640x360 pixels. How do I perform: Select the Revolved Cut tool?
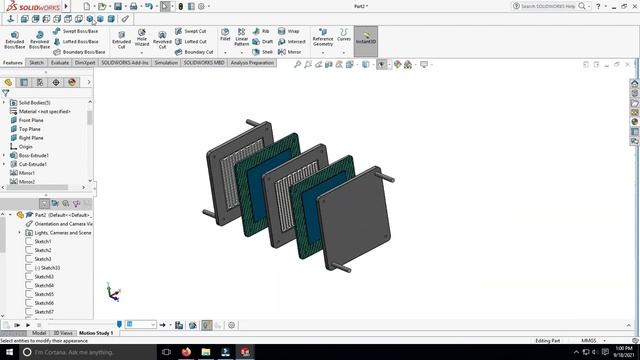pyautogui.click(x=162, y=40)
